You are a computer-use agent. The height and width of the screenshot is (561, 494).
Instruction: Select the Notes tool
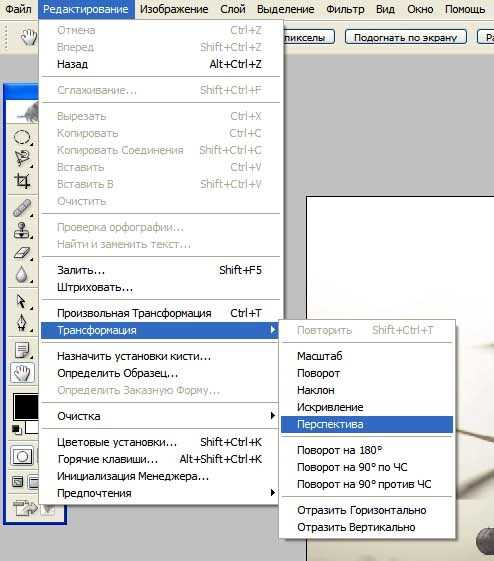22,350
